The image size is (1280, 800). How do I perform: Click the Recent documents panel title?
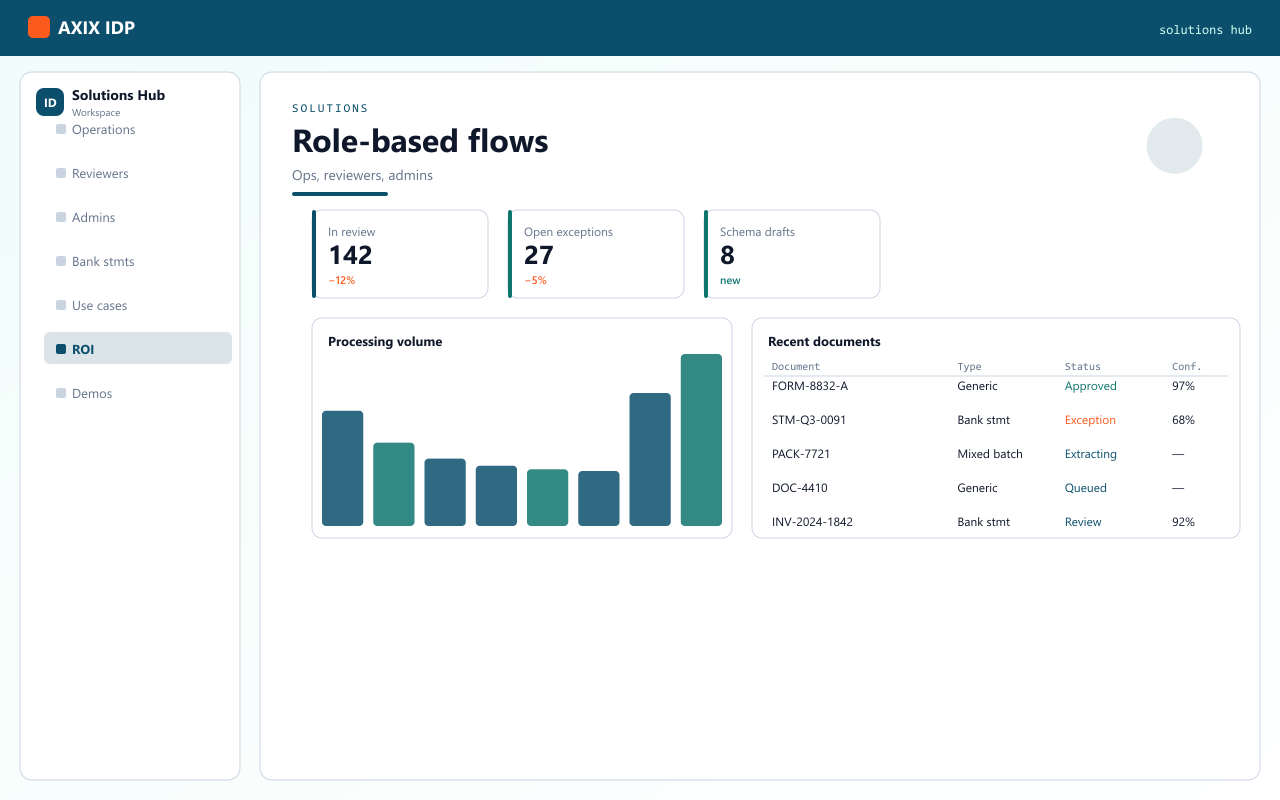coord(824,342)
